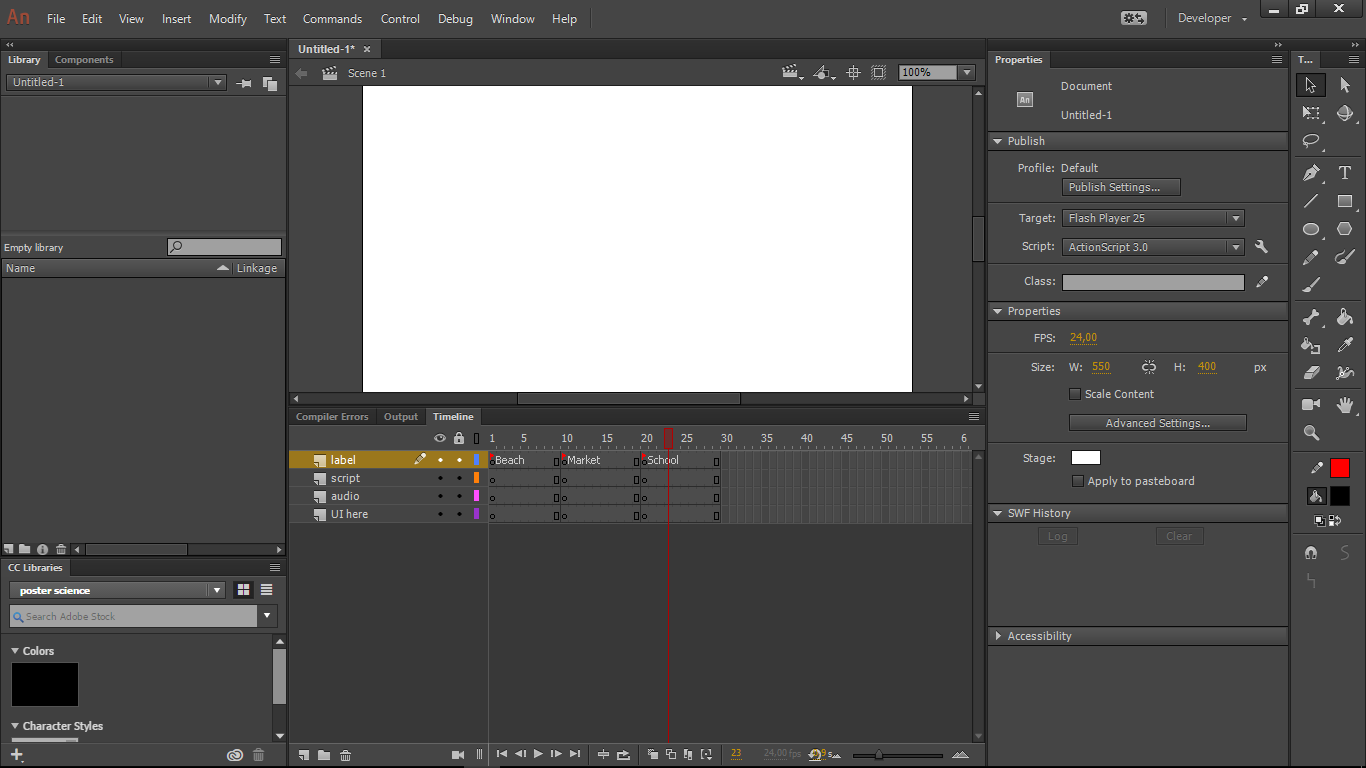Step forward one frame

556,754
